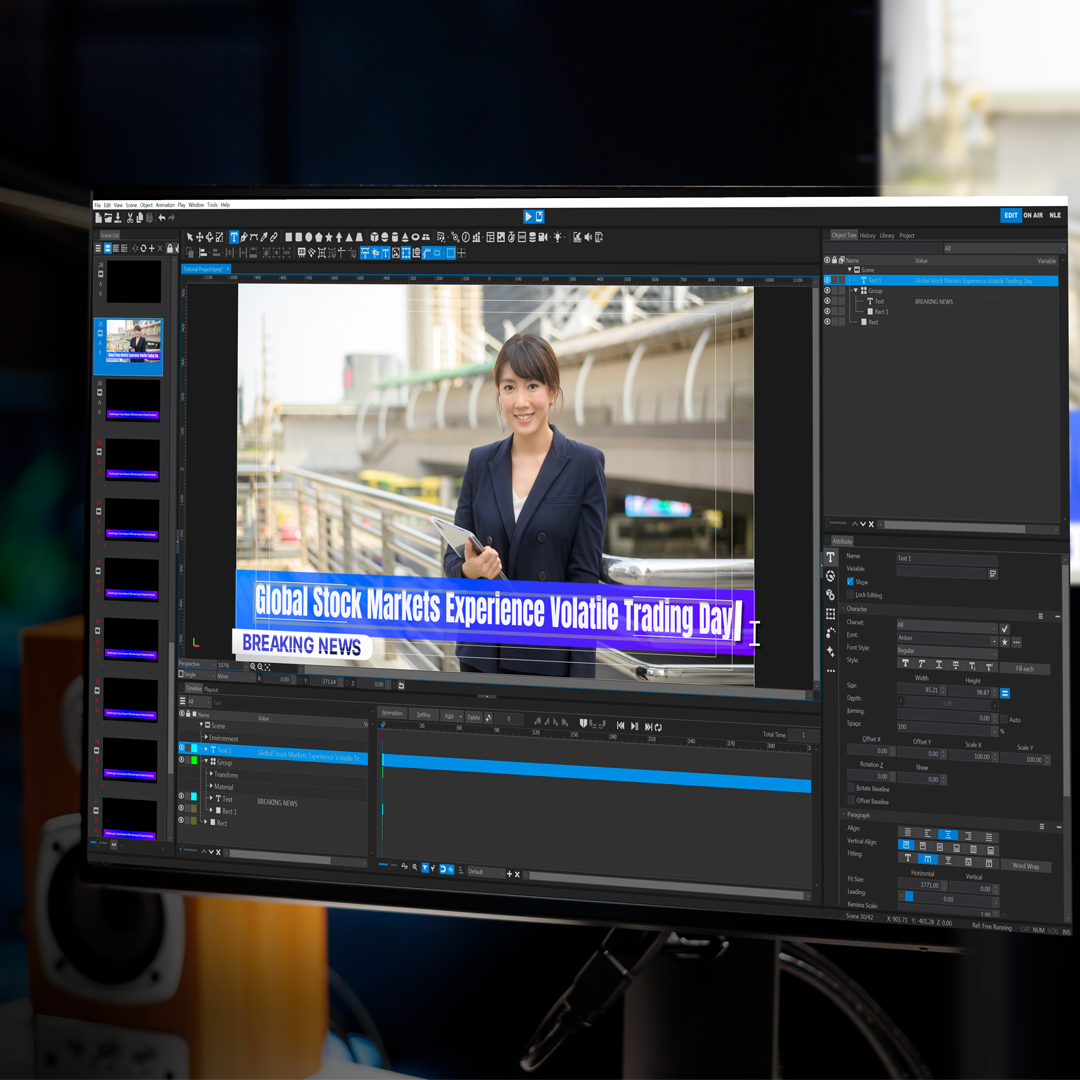
Task: Click the eyedropper tool
Action: 264,237
